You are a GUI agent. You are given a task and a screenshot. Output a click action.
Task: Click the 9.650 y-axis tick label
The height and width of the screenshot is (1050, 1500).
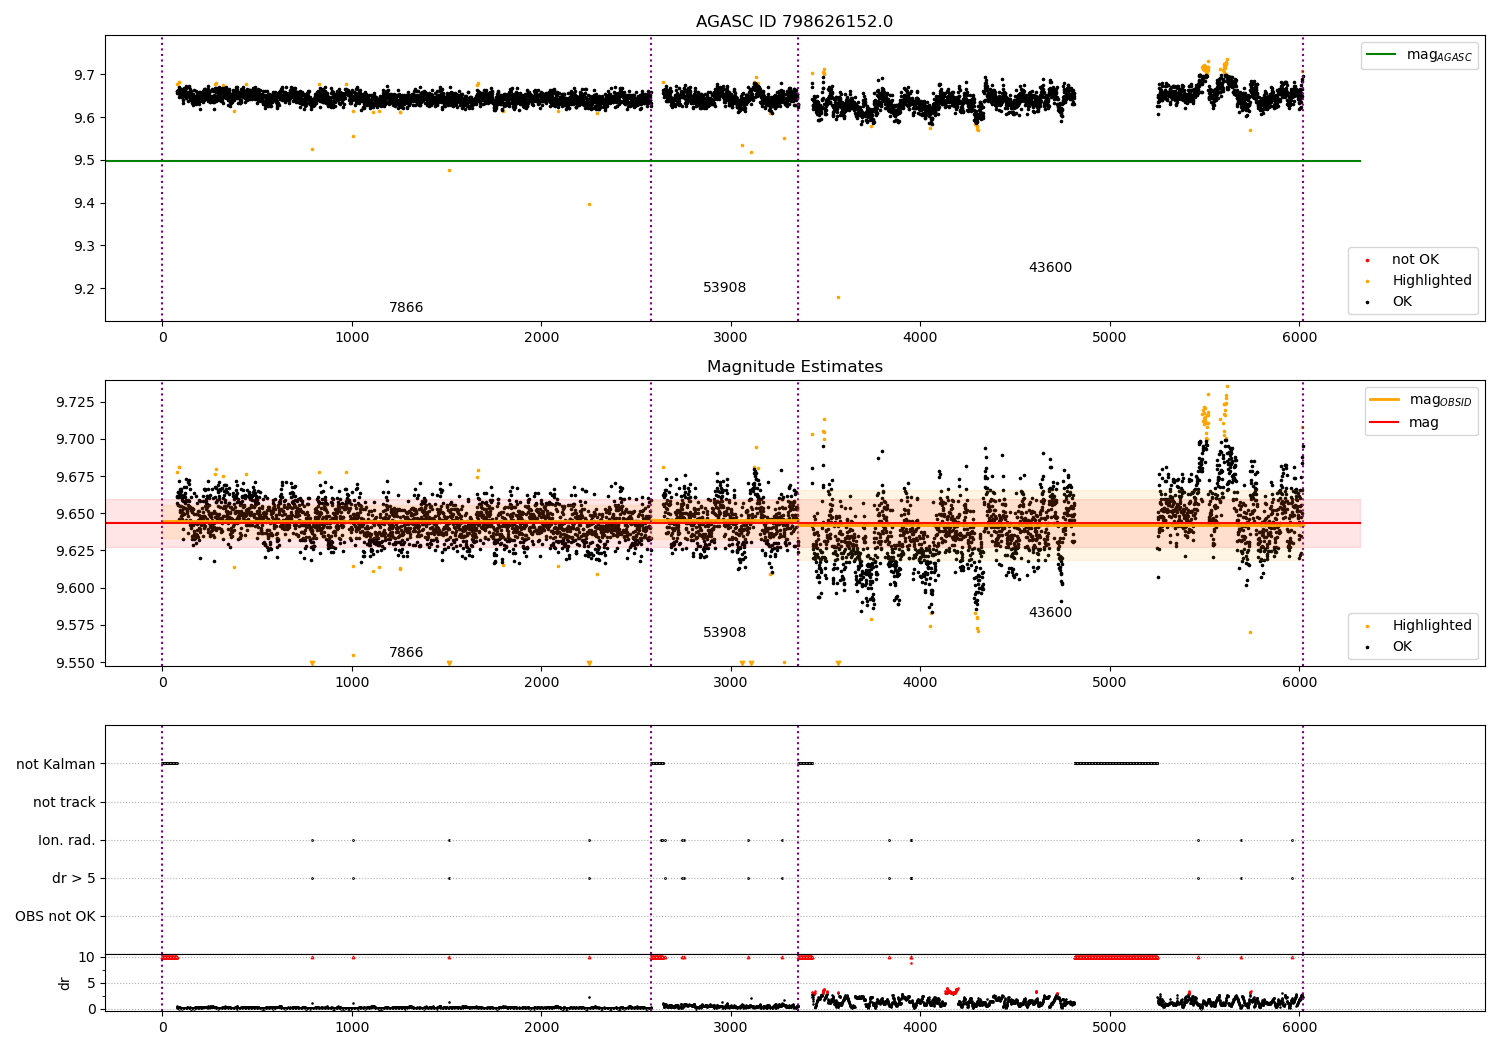click(77, 514)
